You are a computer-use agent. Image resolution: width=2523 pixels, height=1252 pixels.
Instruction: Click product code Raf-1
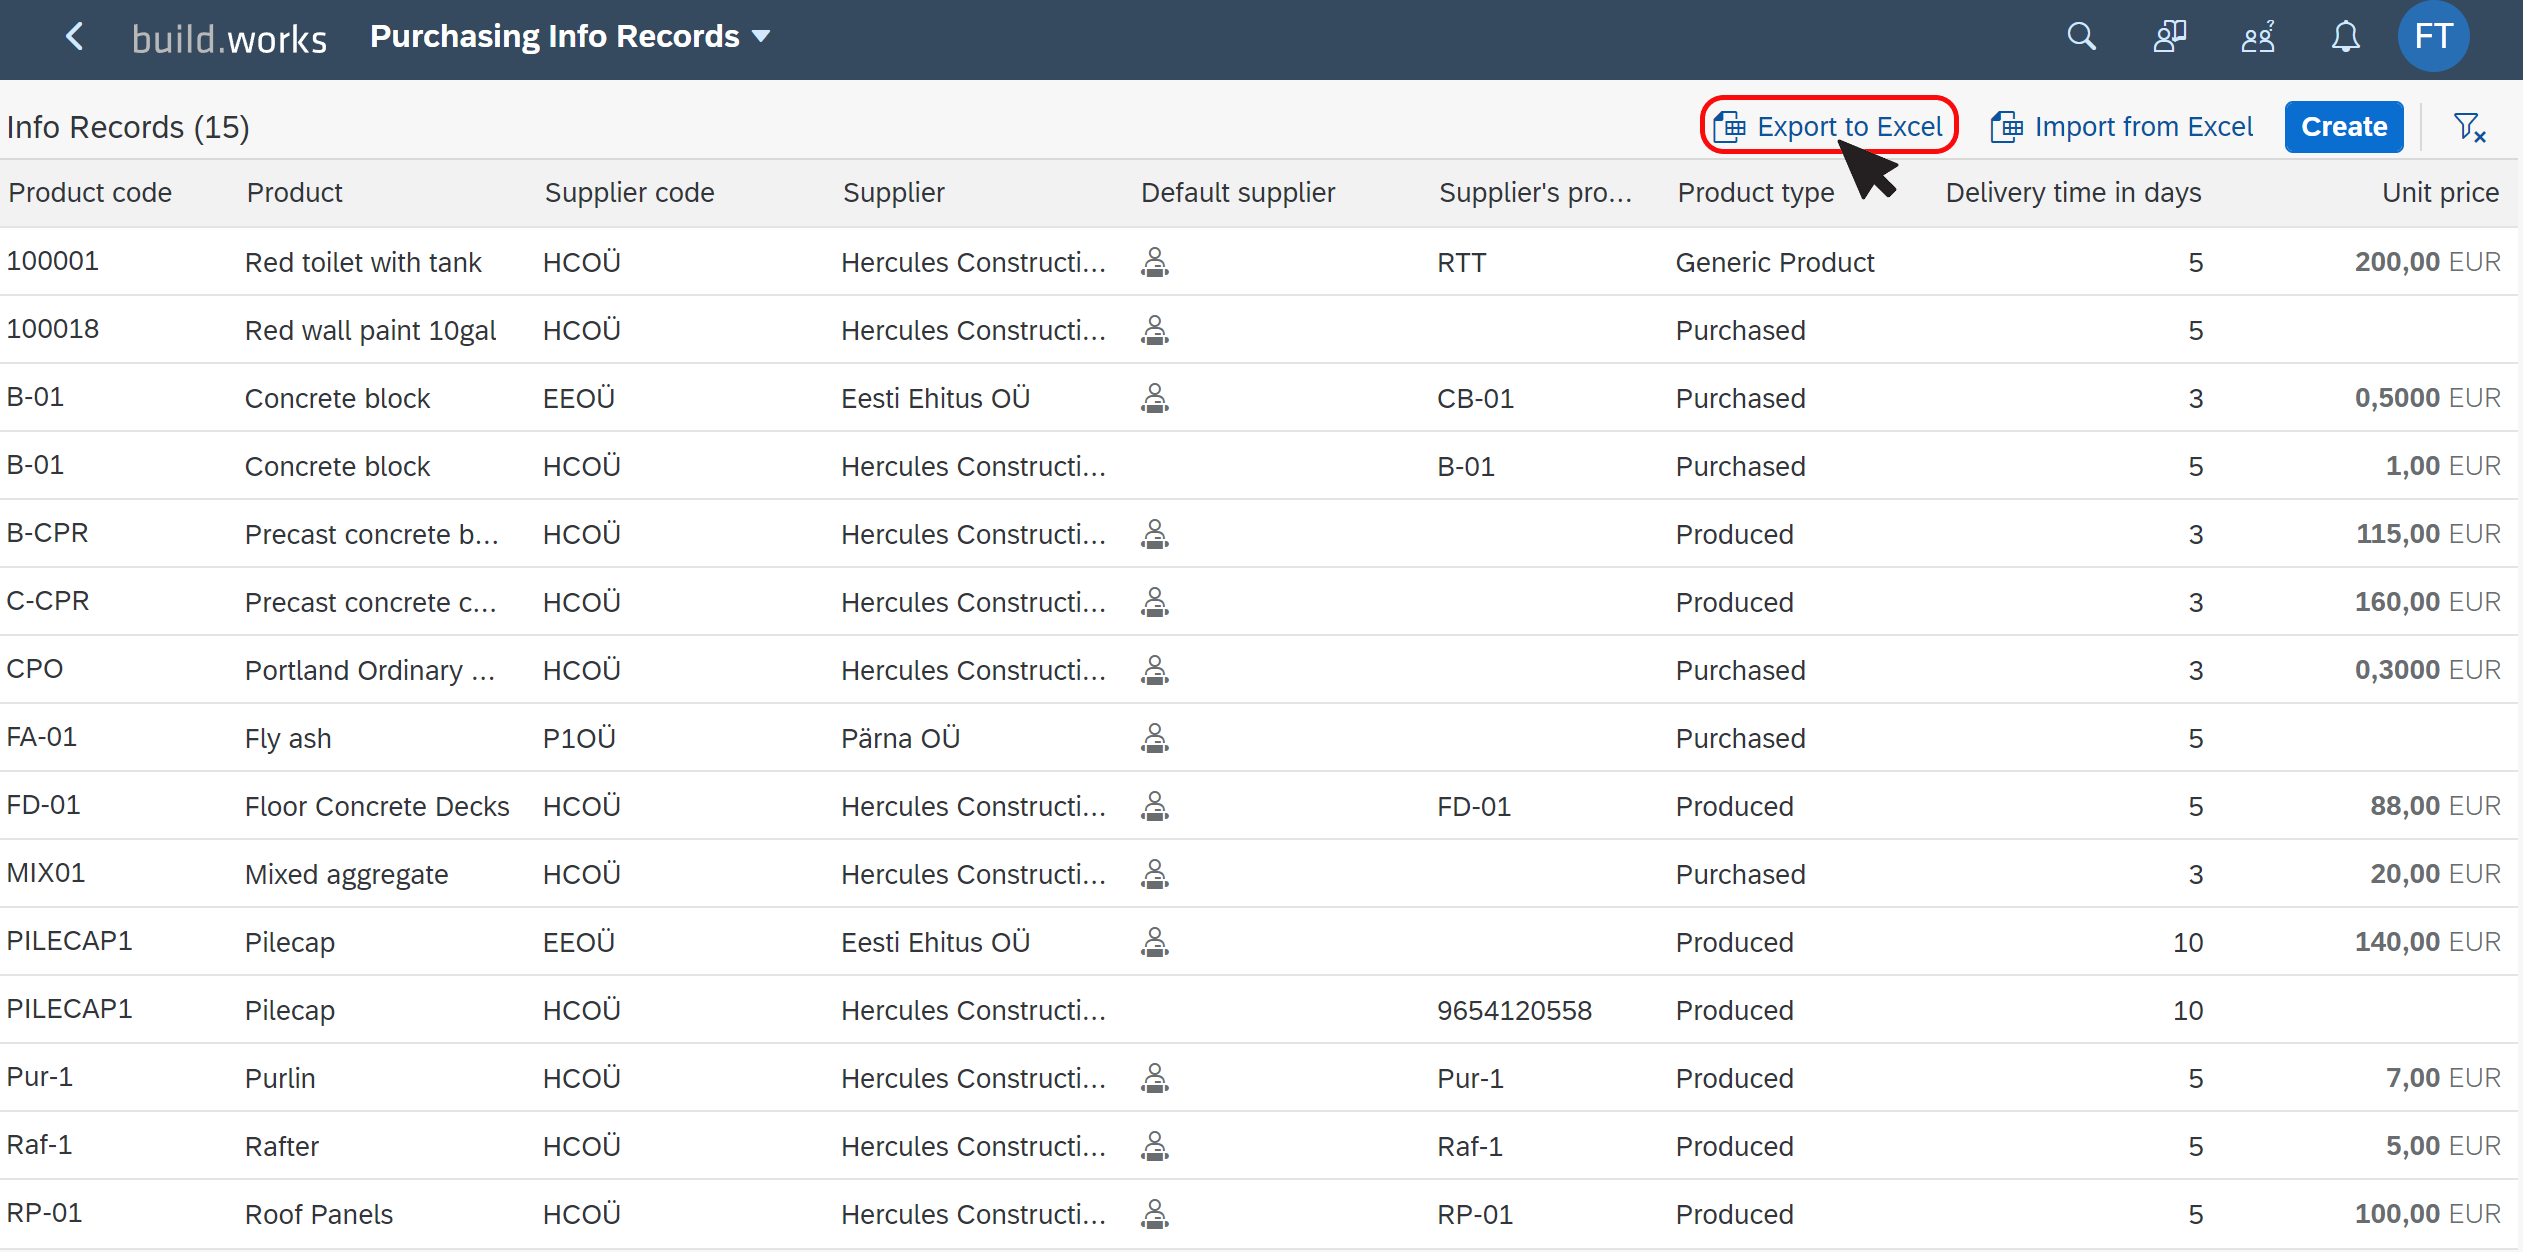click(x=40, y=1145)
